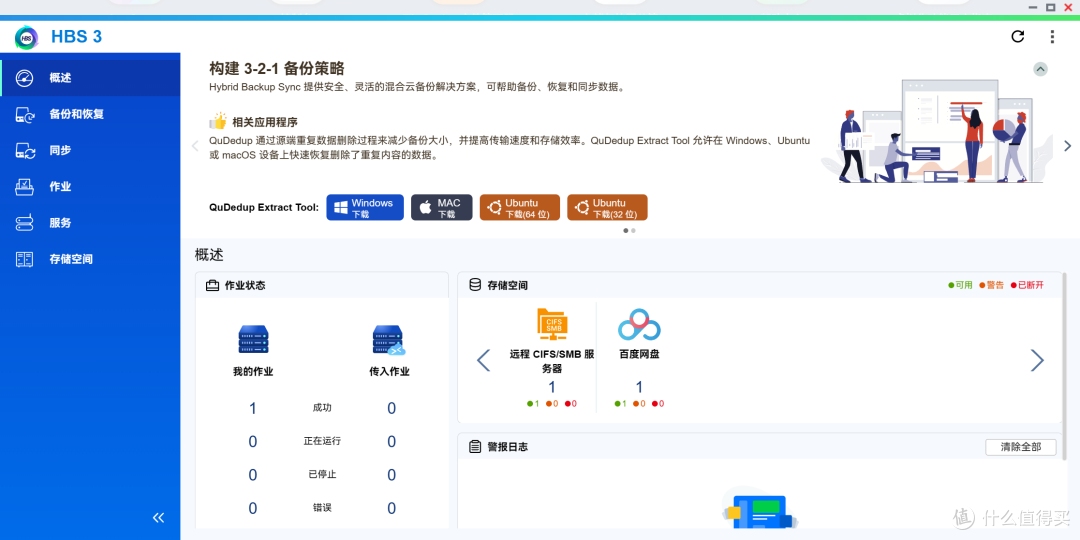
Task: Click the HBS 3 app logo
Action: (27, 37)
